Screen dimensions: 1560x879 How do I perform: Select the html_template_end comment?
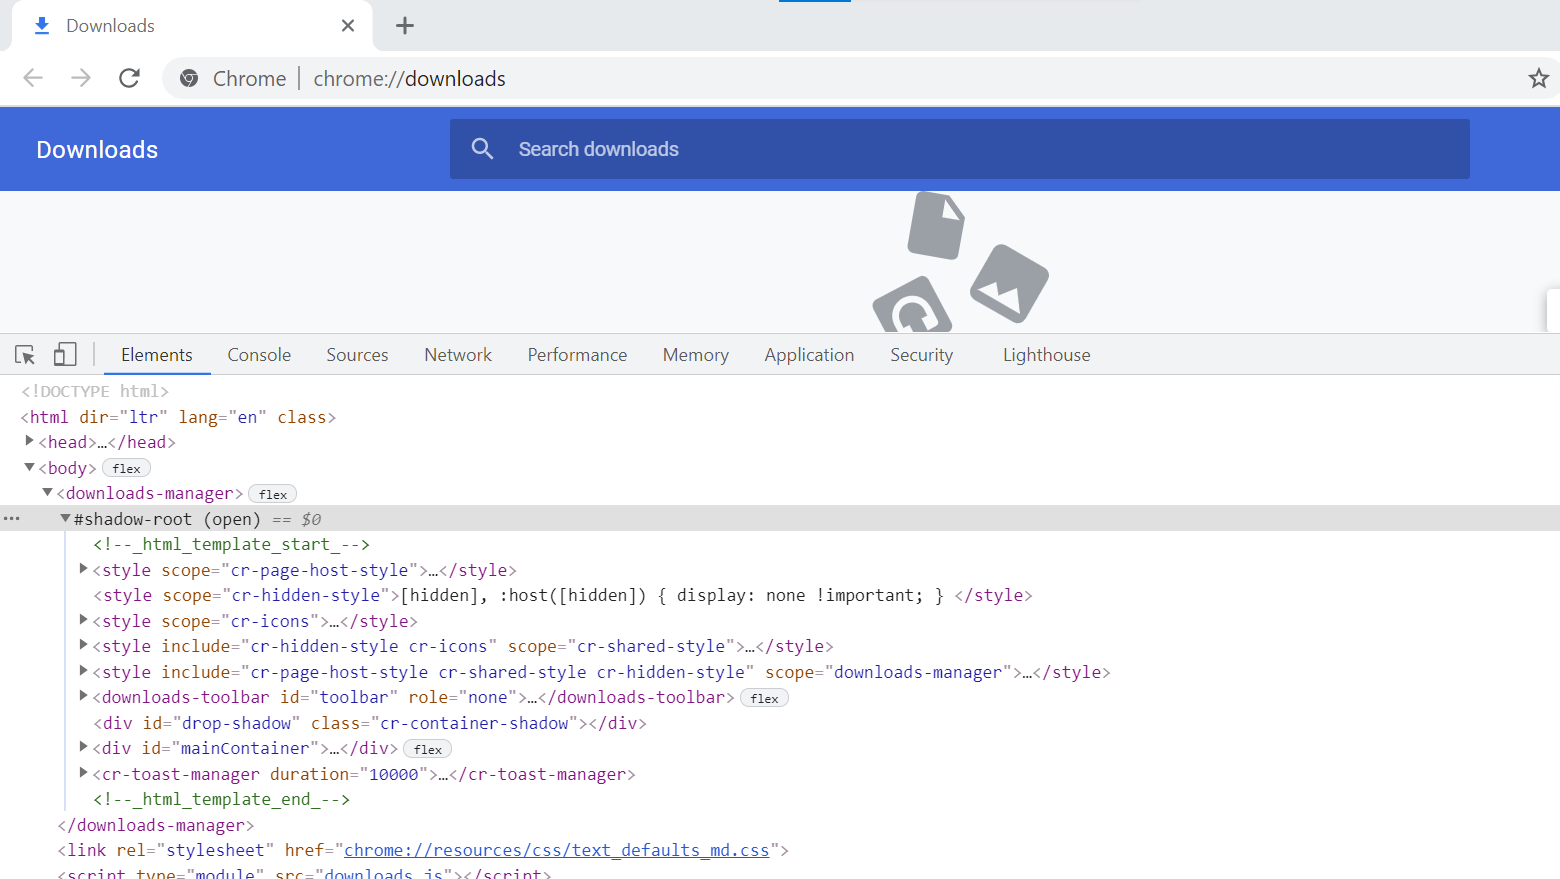click(222, 799)
